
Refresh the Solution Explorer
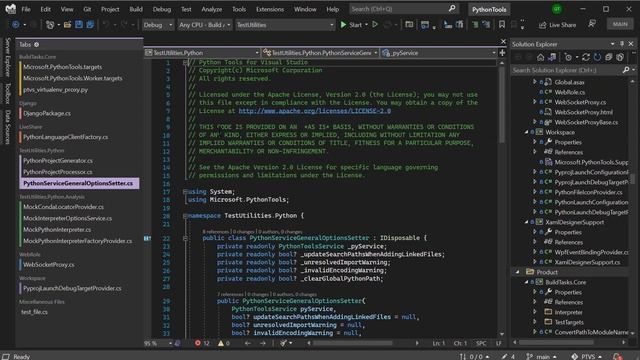(x=597, y=57)
